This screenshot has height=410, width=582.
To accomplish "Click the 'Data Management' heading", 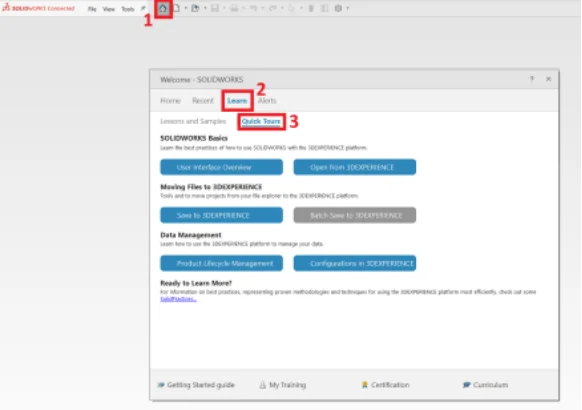I will tap(191, 235).
